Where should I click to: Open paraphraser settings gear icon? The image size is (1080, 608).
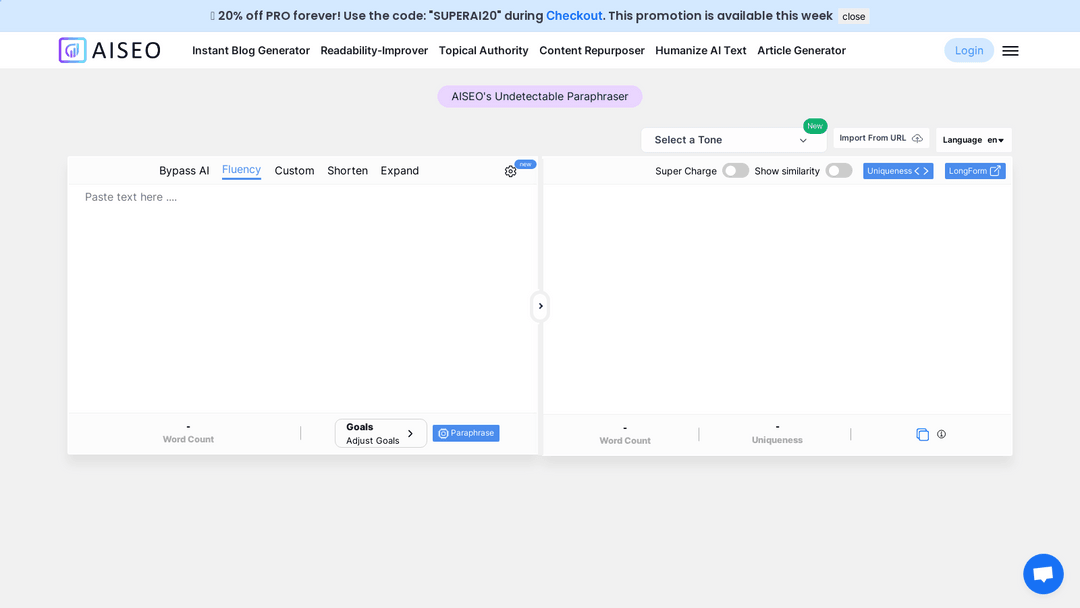click(510, 171)
